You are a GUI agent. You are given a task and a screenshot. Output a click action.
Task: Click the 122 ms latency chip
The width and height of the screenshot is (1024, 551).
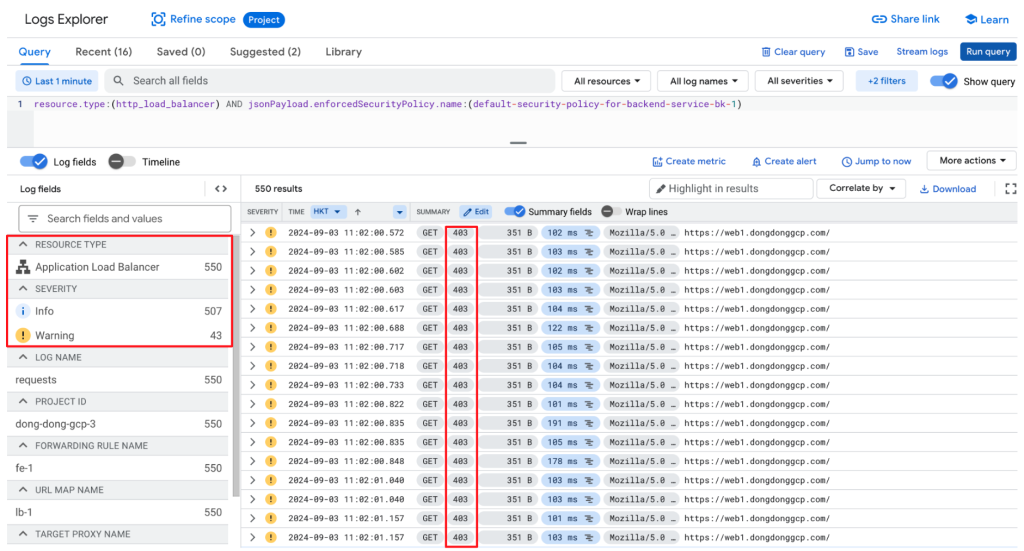(x=569, y=328)
